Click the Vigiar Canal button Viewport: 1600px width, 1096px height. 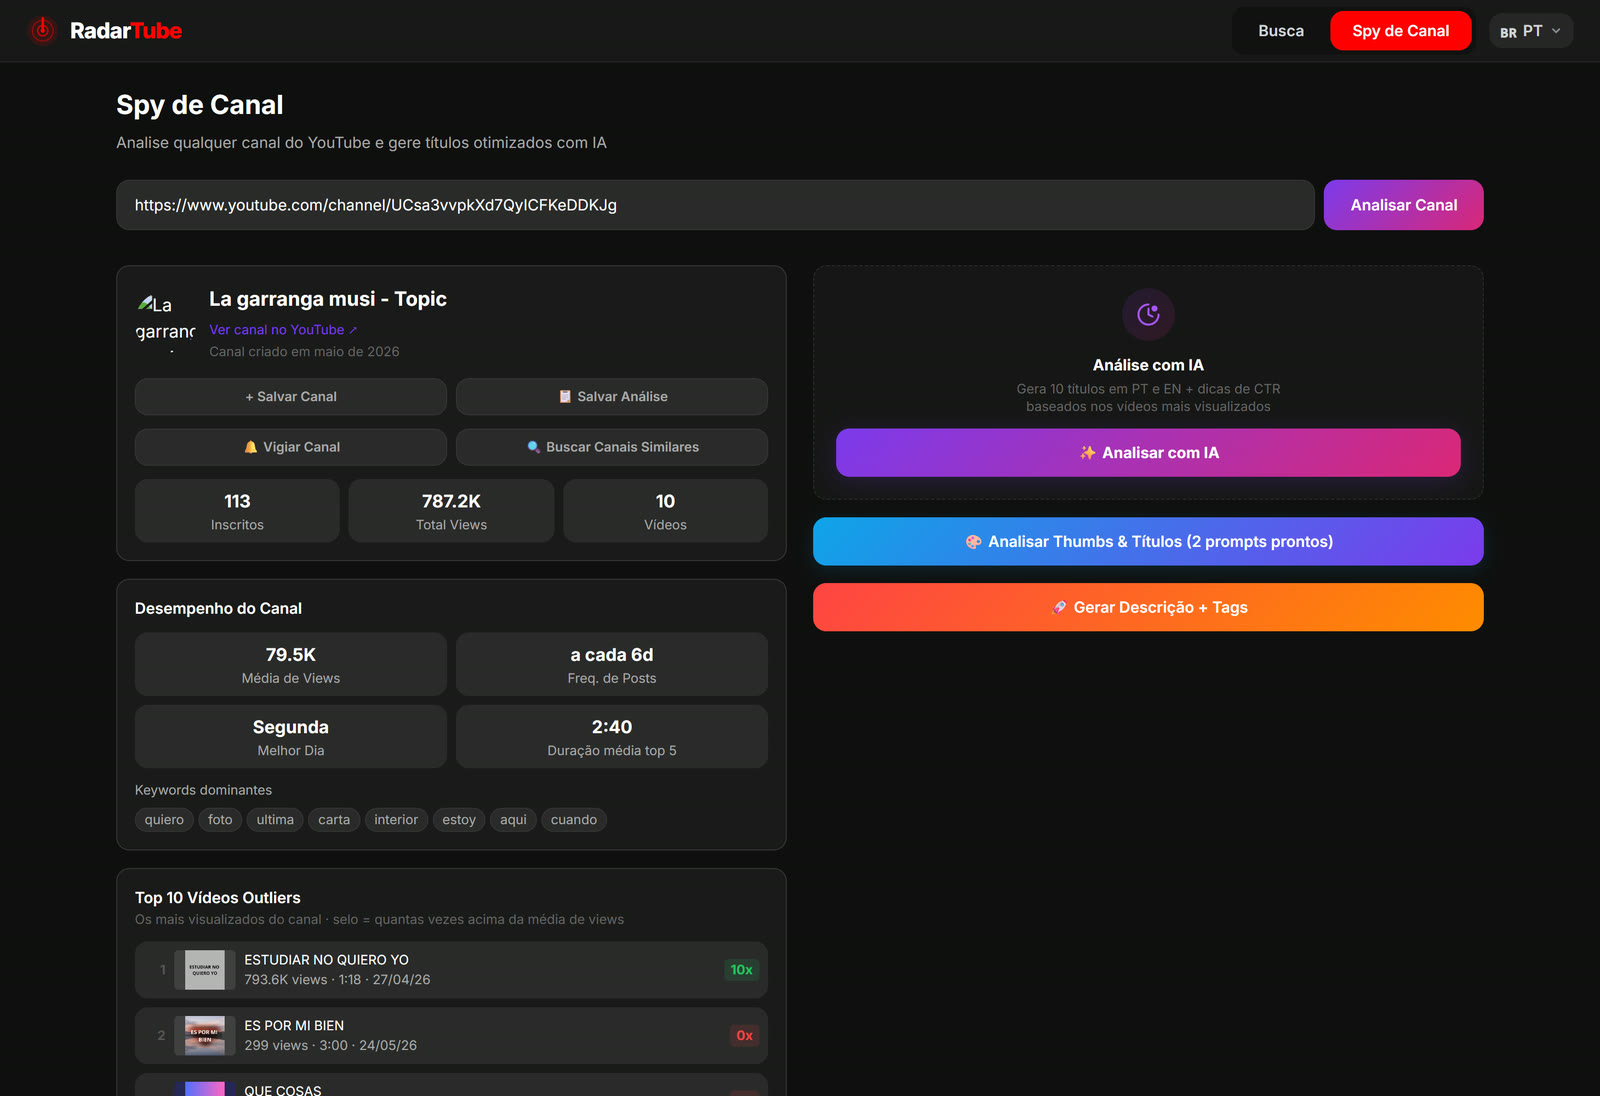point(291,447)
